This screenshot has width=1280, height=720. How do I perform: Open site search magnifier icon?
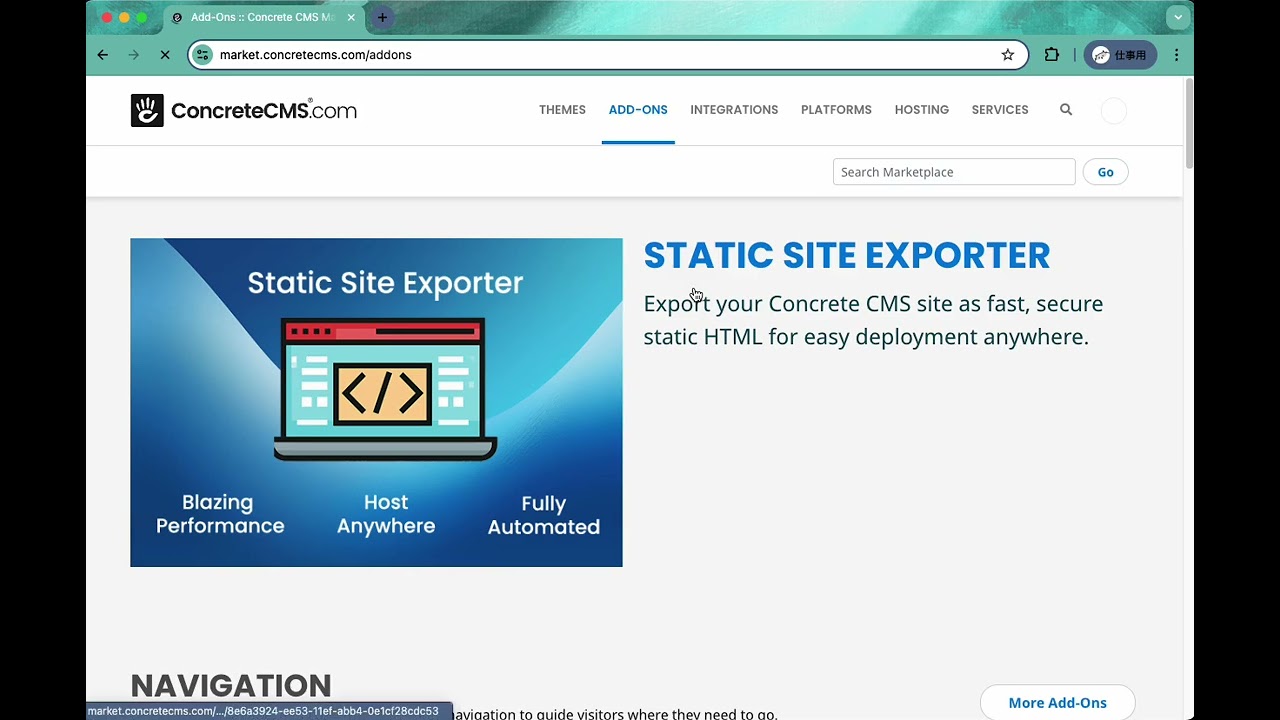(1066, 110)
